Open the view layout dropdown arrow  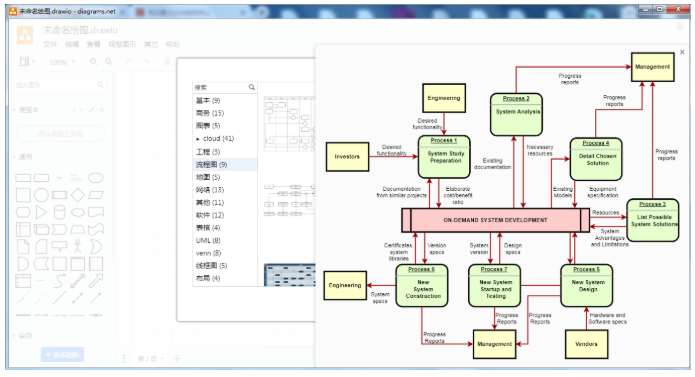[33, 62]
